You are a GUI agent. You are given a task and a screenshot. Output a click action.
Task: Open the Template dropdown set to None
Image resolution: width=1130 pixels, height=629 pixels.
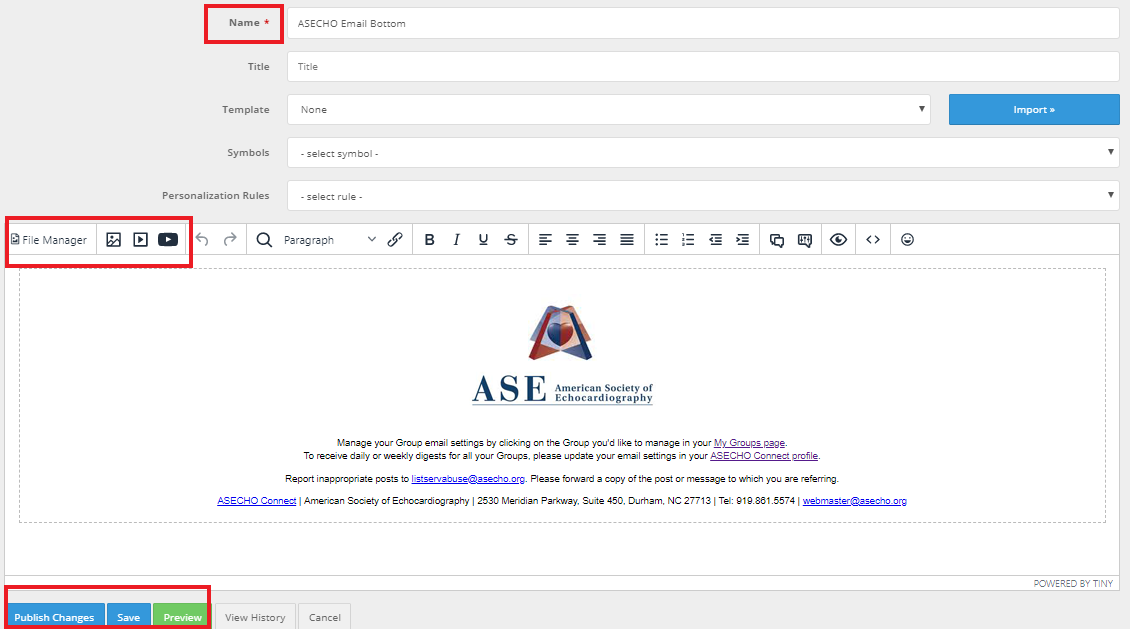coord(608,110)
